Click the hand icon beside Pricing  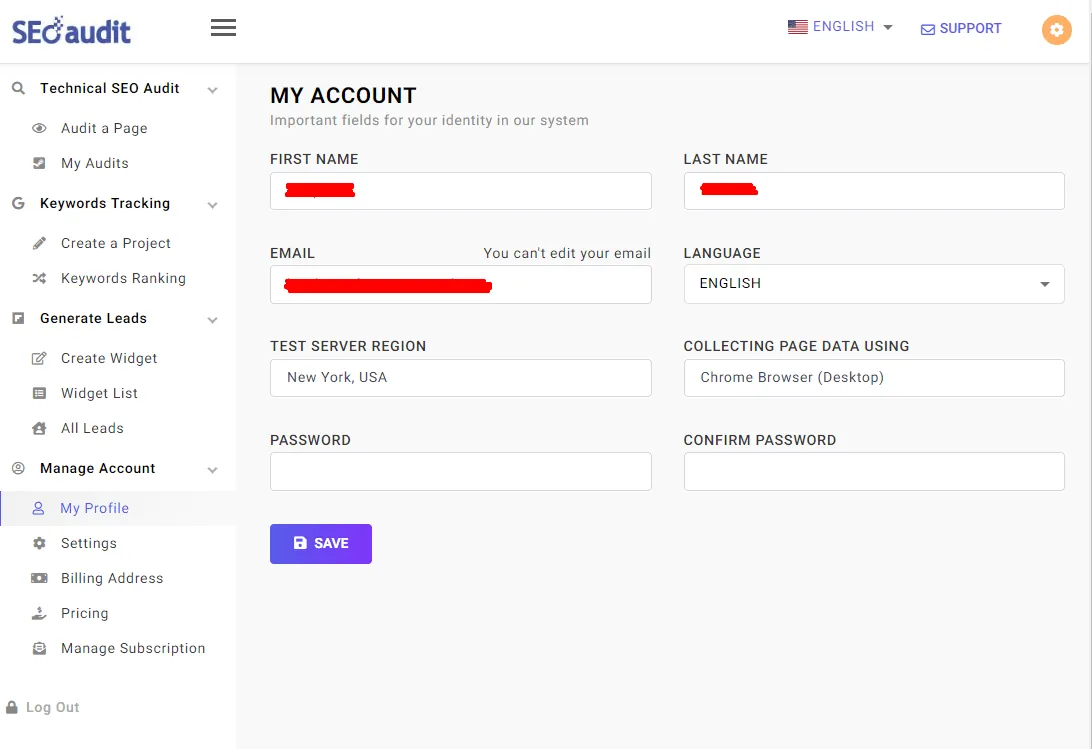pos(39,613)
